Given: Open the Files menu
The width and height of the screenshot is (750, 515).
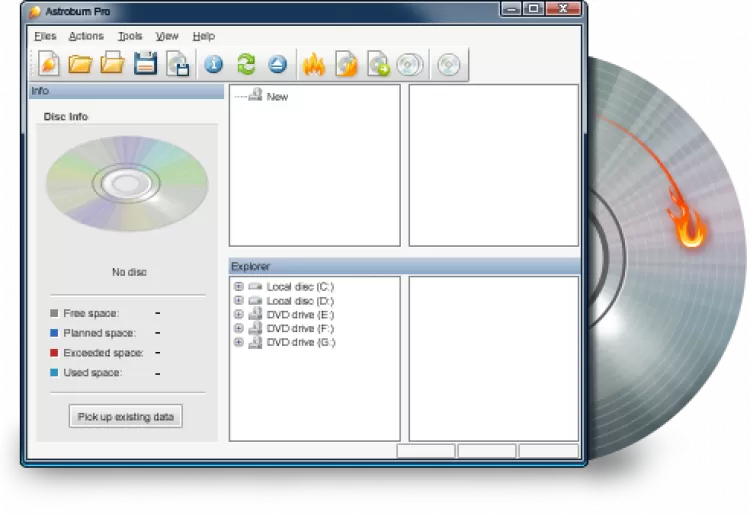Looking at the screenshot, I should 45,36.
